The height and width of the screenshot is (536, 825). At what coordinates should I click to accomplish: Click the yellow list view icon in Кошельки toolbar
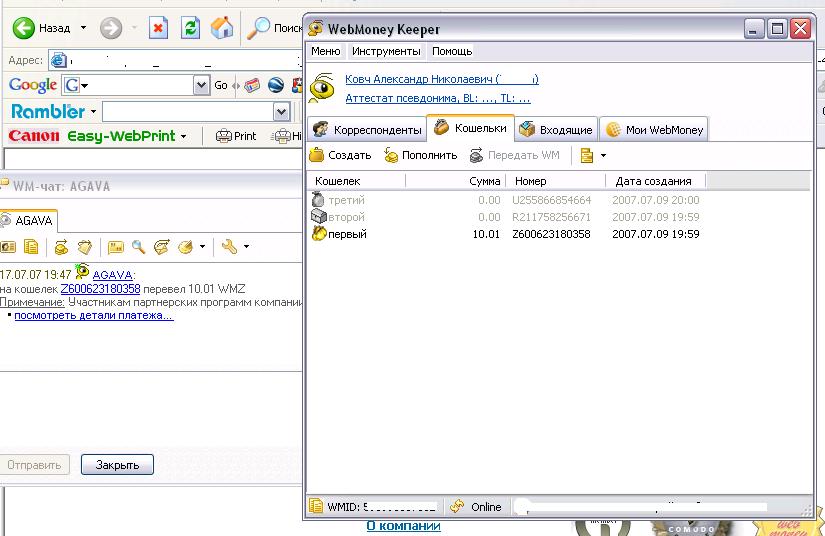(x=587, y=155)
